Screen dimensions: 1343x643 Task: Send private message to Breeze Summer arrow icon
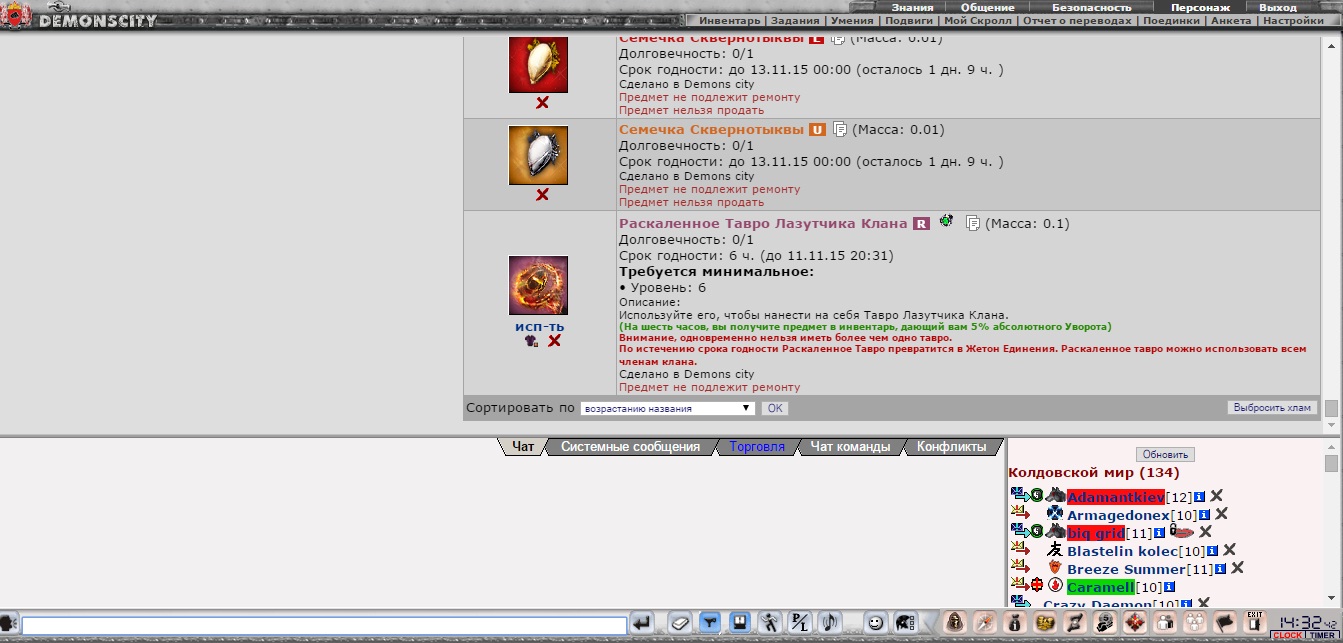pyautogui.click(x=1020, y=567)
